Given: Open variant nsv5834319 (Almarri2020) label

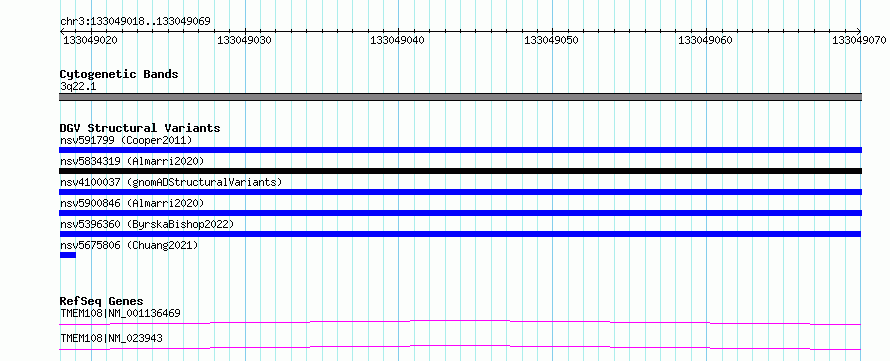Looking at the screenshot, I should pyautogui.click(x=132, y=161).
